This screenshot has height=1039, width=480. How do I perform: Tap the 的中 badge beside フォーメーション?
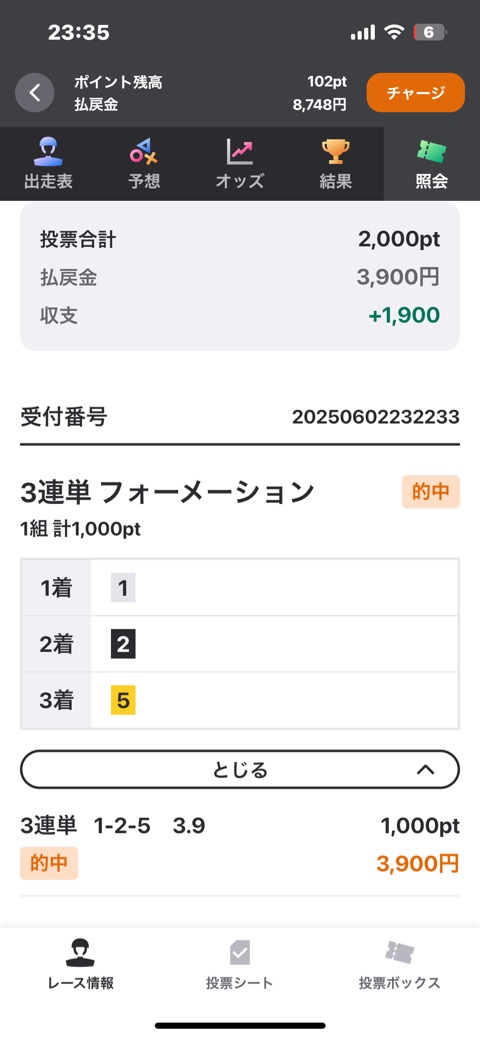click(431, 492)
